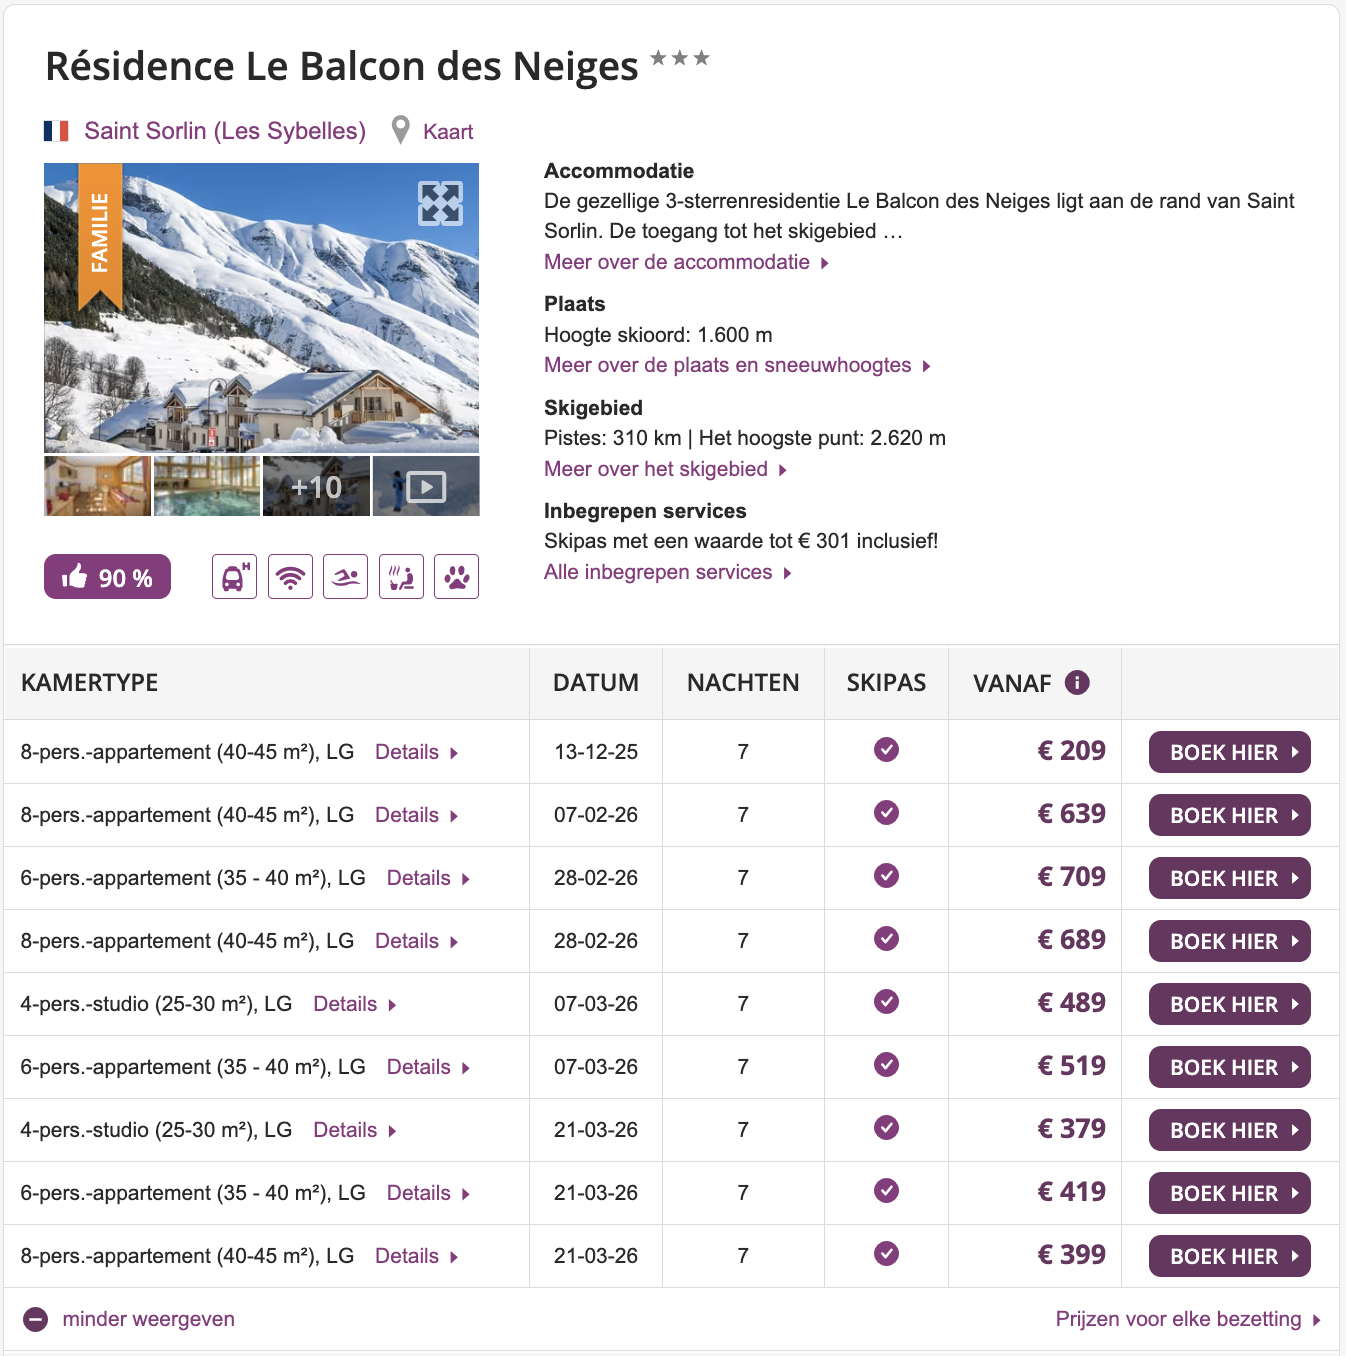Screen dimensions: 1346x1356
Task: Open the Kaart link
Action: pos(448,131)
